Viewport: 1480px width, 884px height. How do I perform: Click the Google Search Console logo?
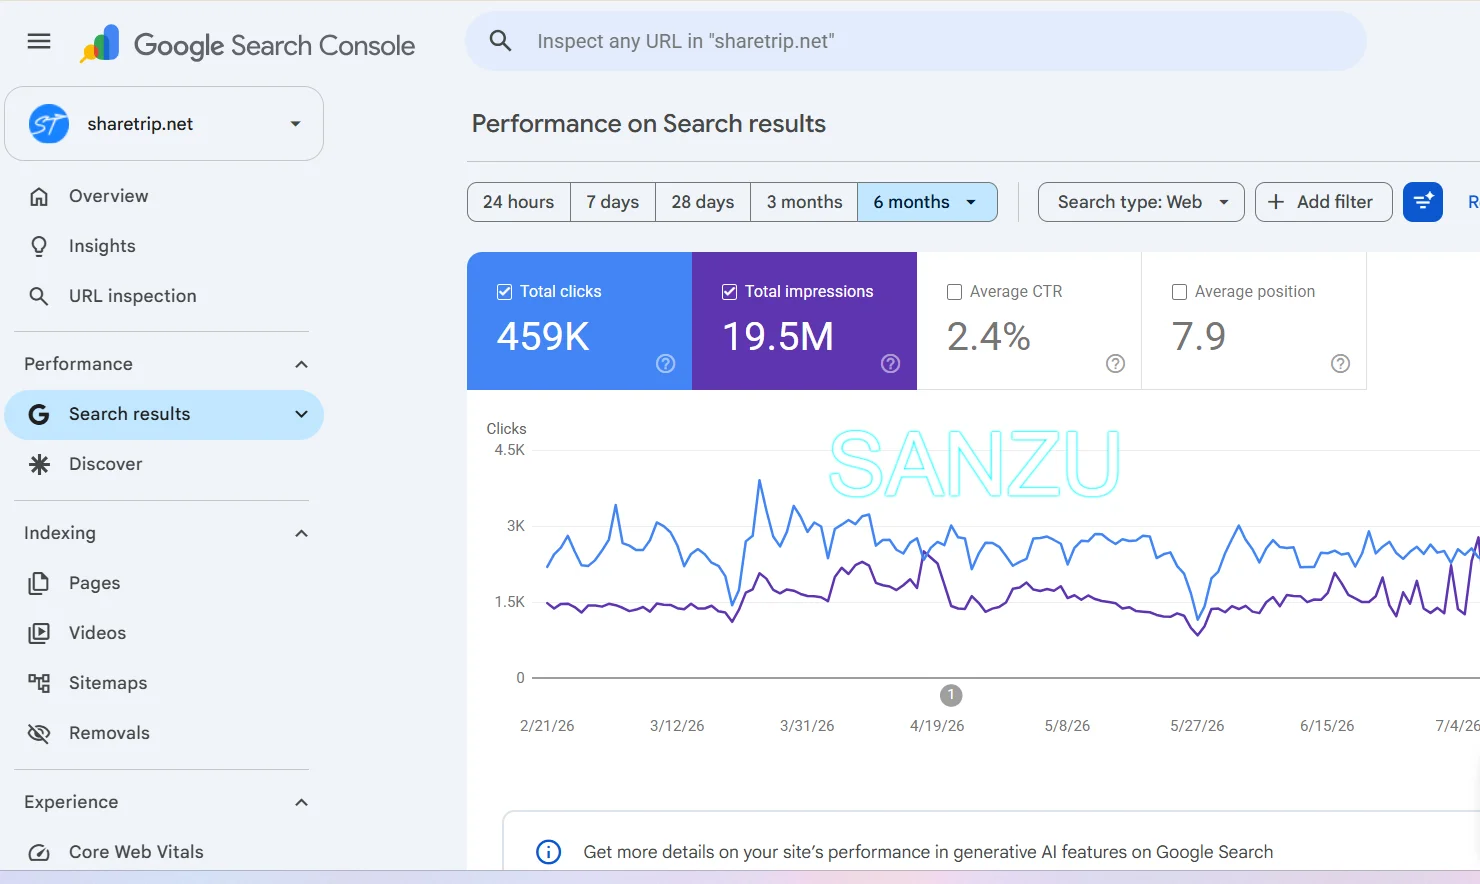(247, 44)
